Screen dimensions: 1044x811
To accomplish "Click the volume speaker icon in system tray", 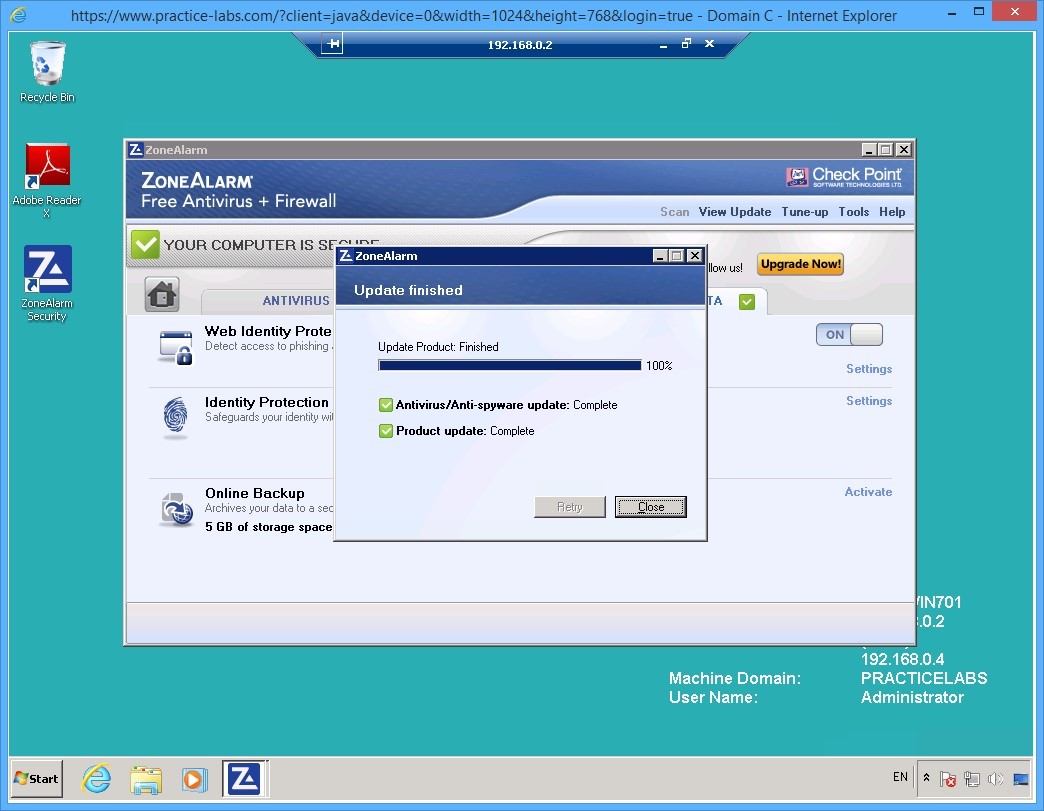I will tap(997, 778).
